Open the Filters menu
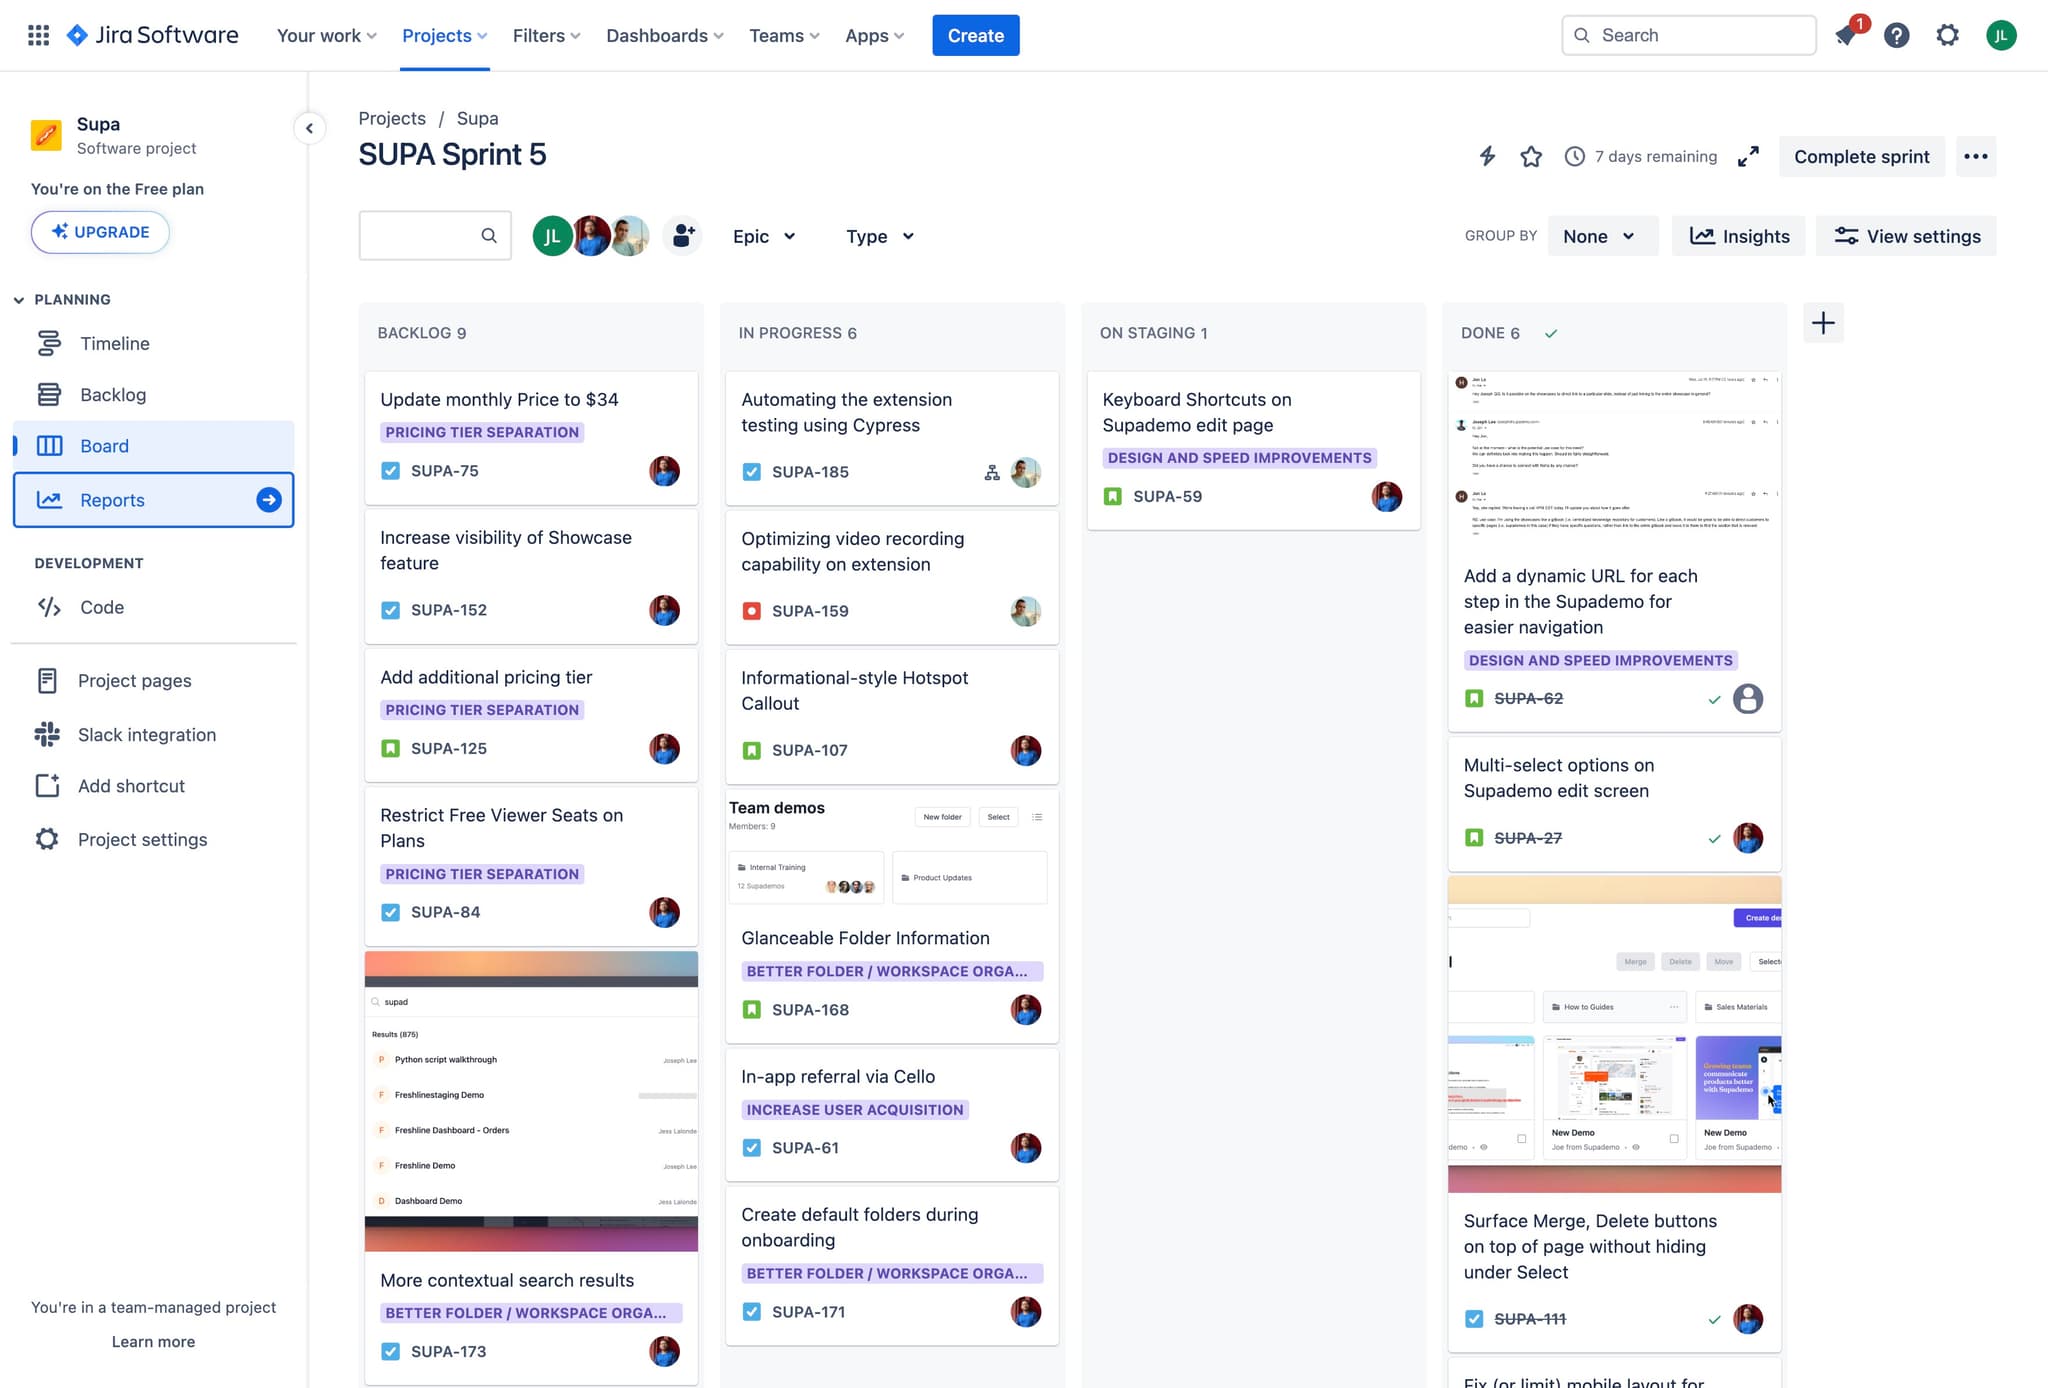The width and height of the screenshot is (2048, 1388). pos(546,36)
